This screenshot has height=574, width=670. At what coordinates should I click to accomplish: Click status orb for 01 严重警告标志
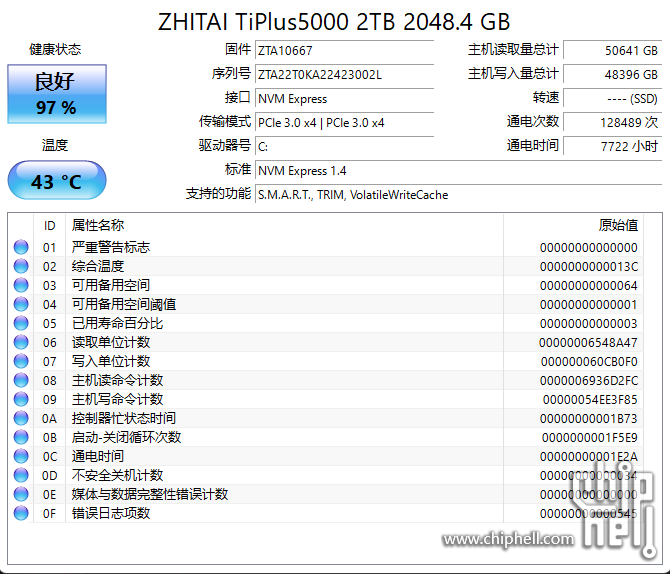click(x=21, y=247)
